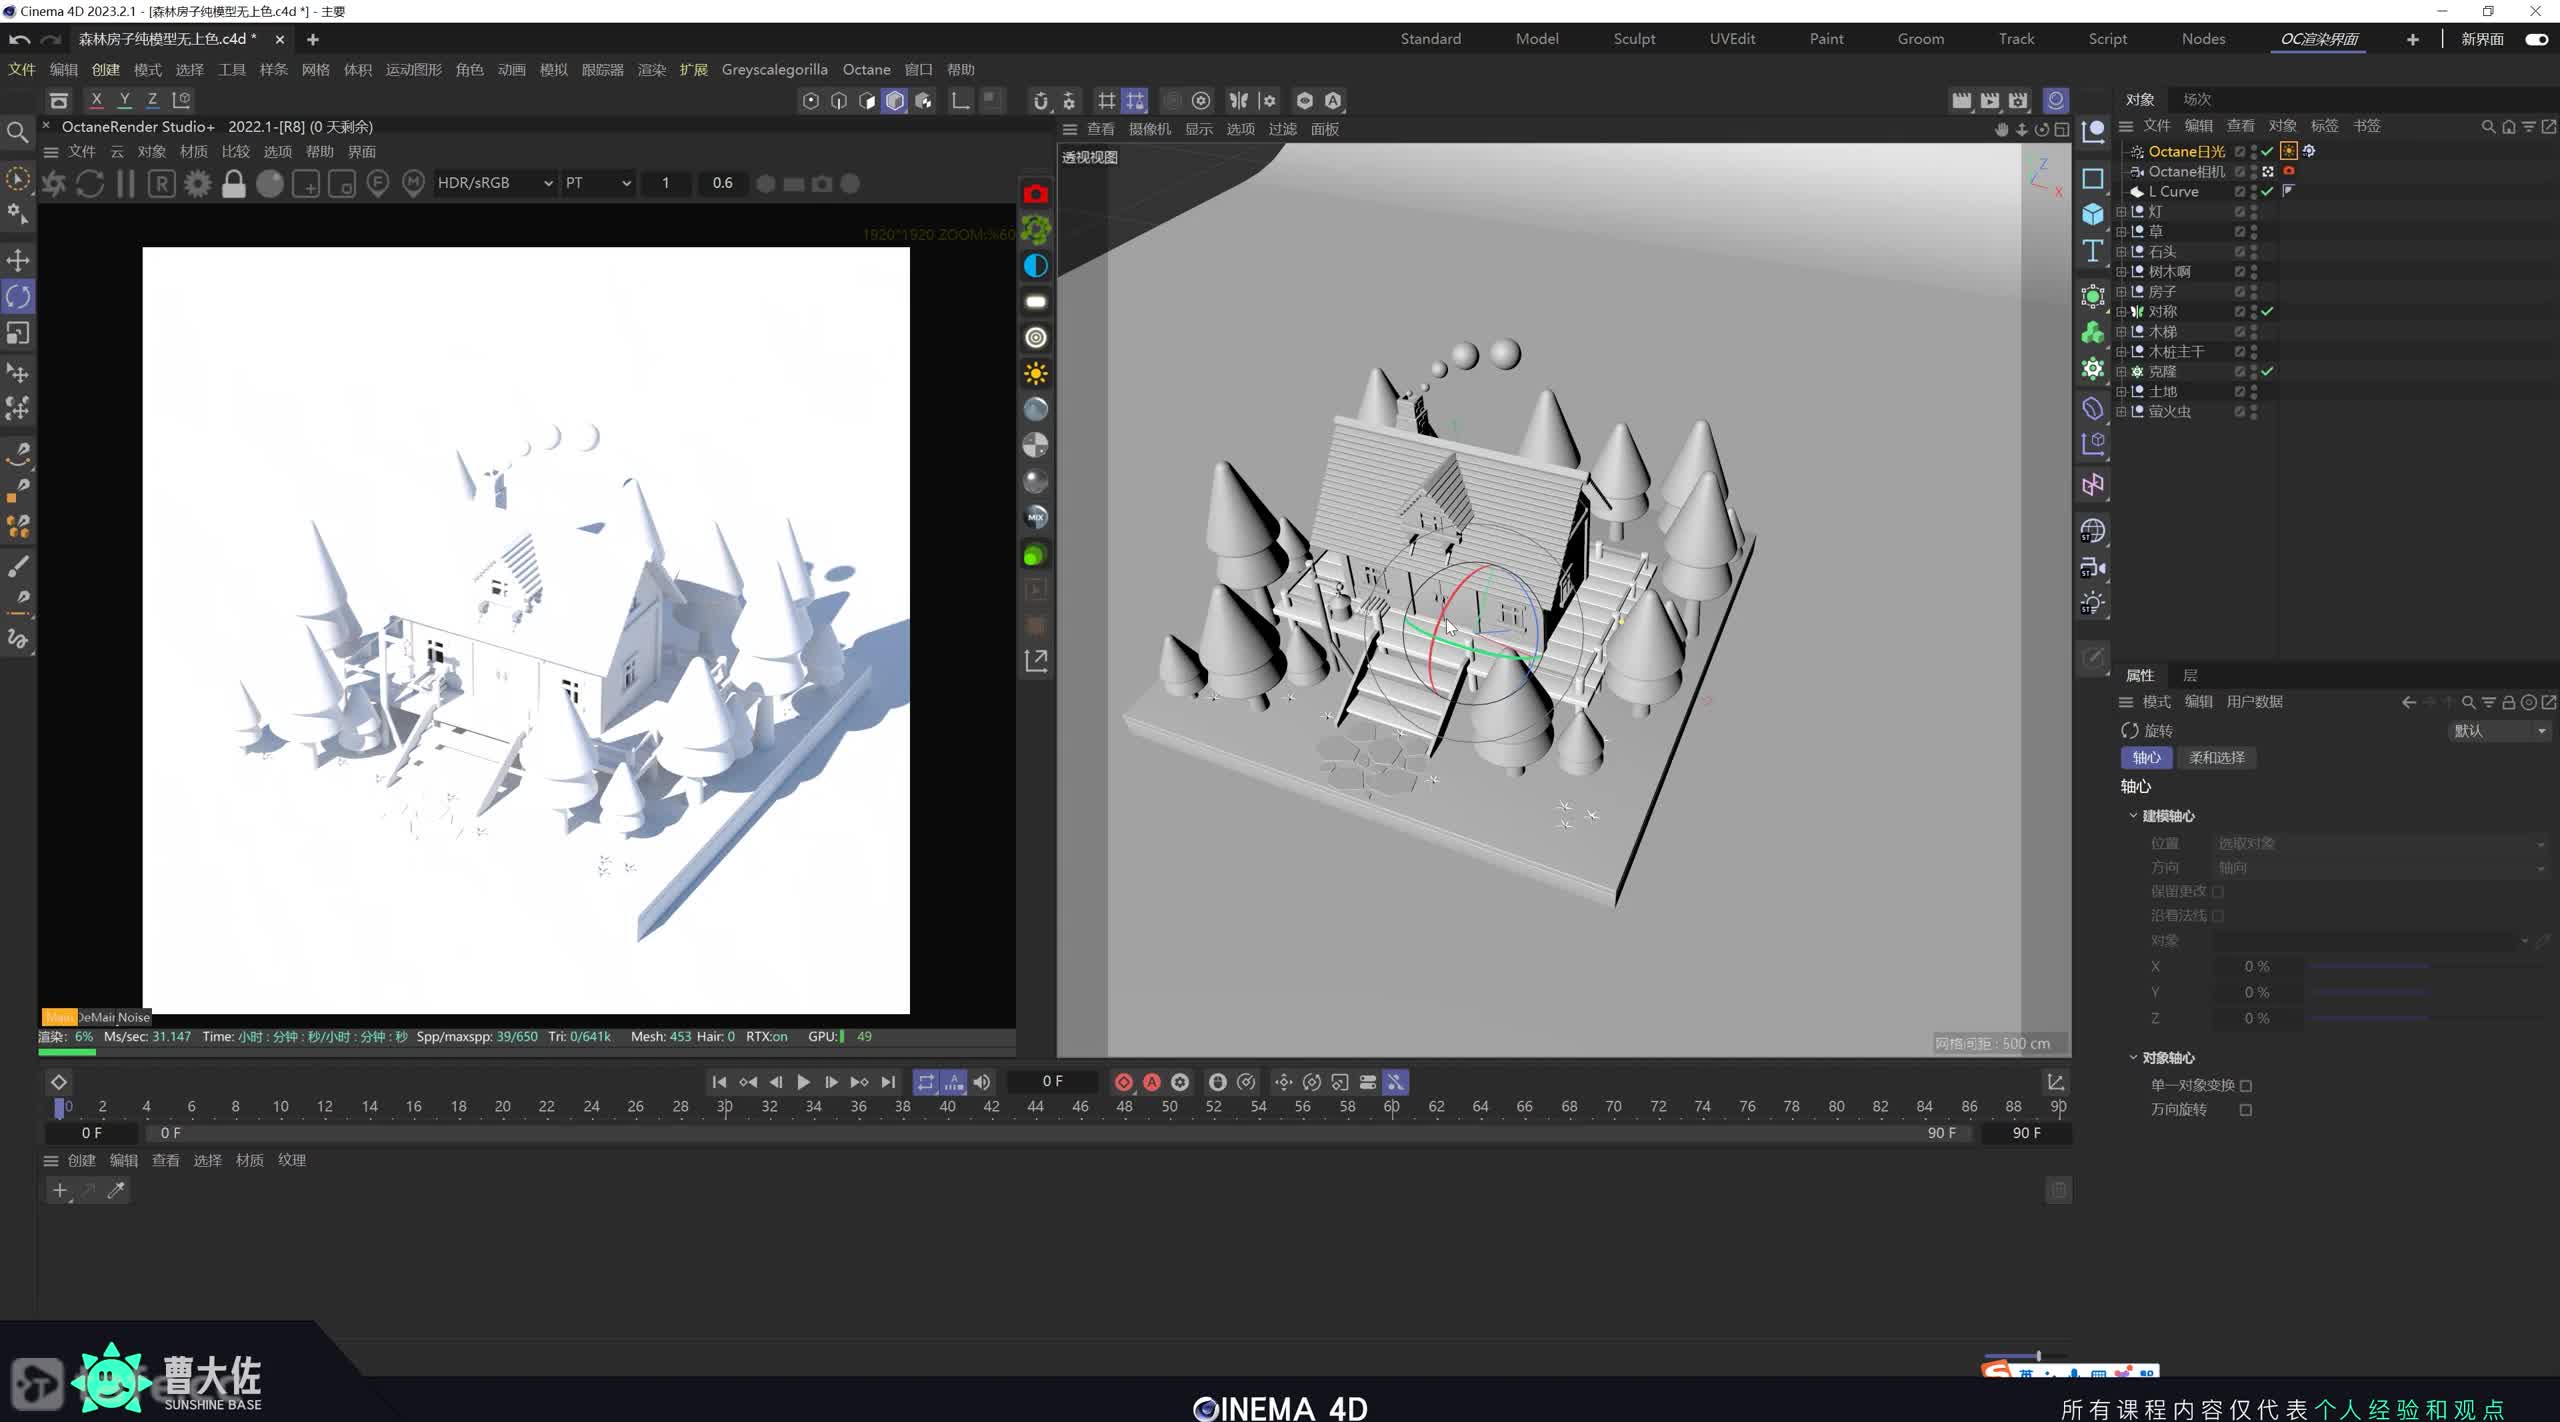Click the 轴心 tab button

(x=2146, y=758)
